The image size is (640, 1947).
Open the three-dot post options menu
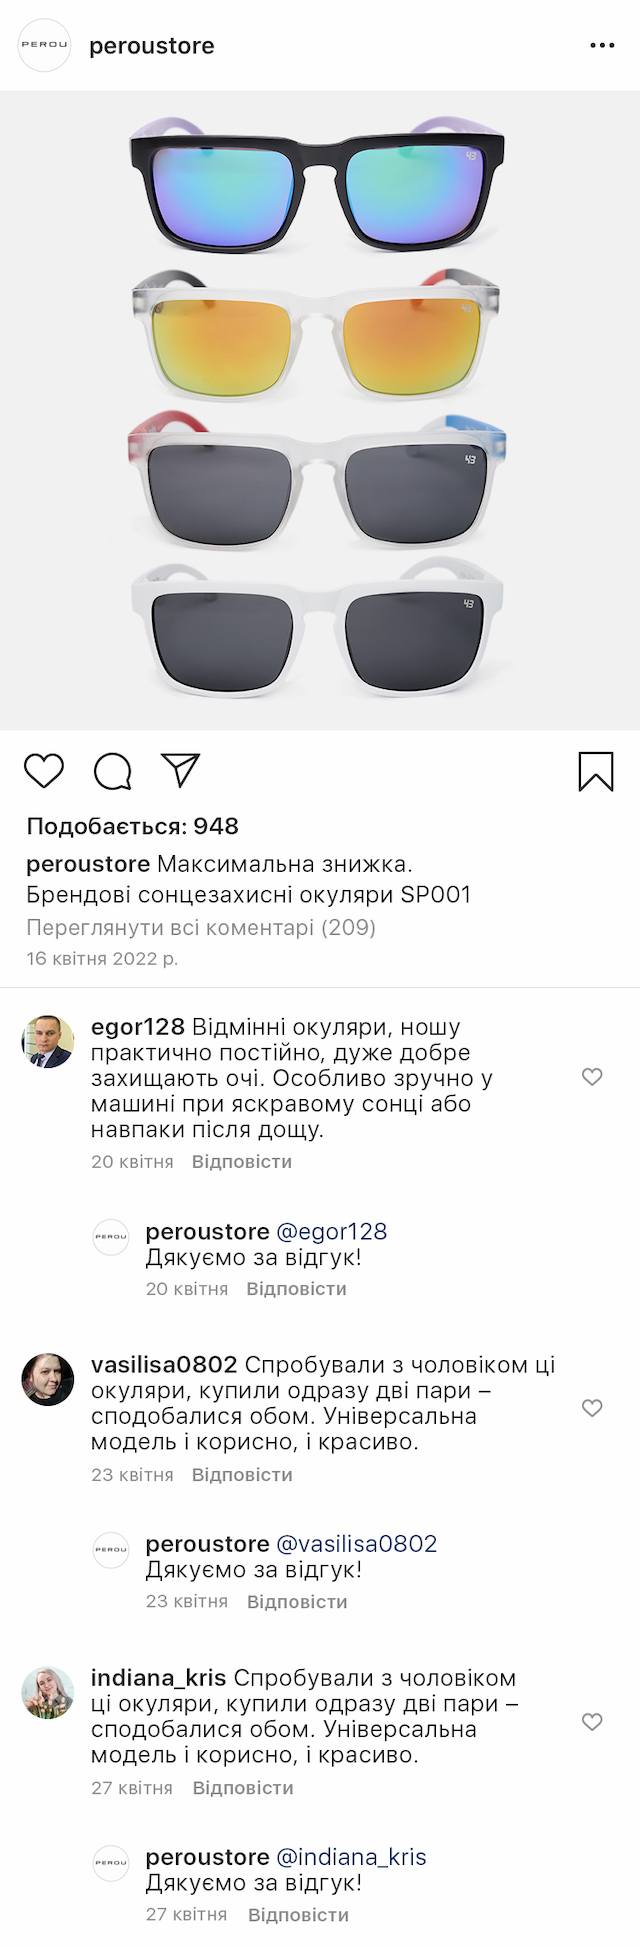point(602,46)
